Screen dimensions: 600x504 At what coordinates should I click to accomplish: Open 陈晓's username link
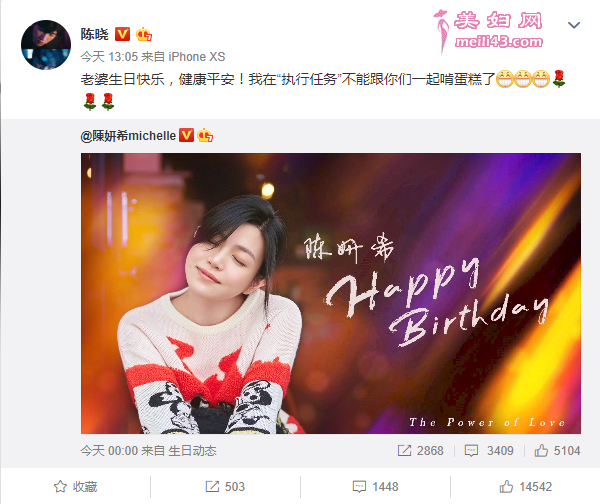coord(95,34)
